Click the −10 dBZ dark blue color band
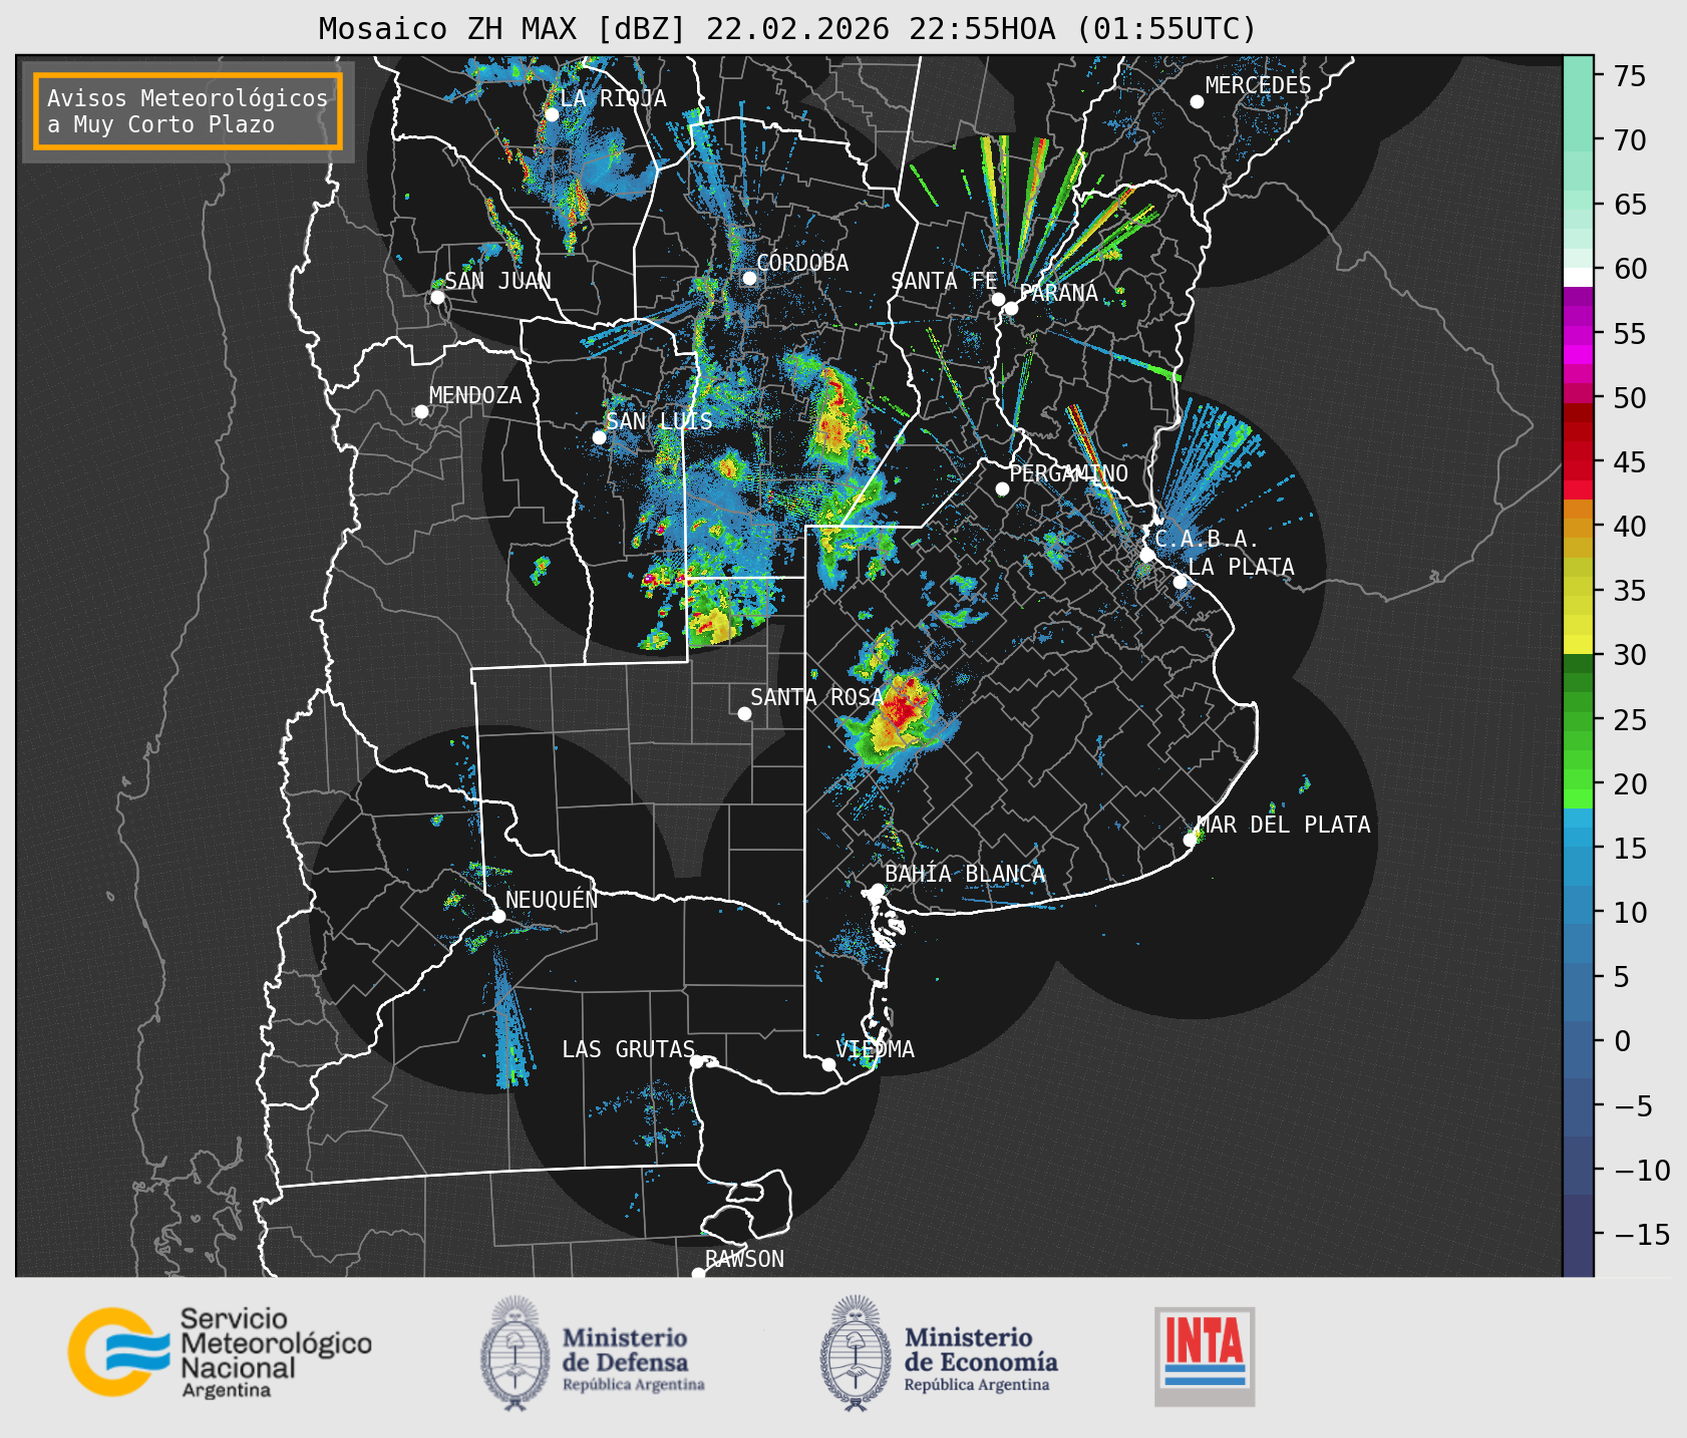 tap(1578, 1168)
